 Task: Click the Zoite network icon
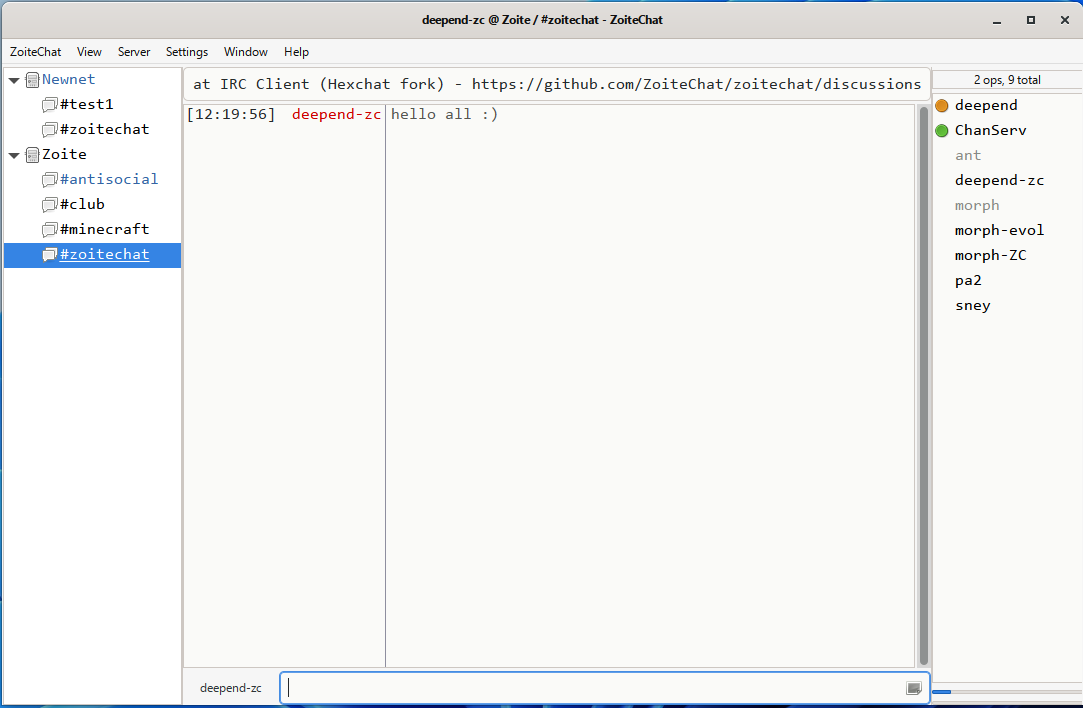(31, 154)
